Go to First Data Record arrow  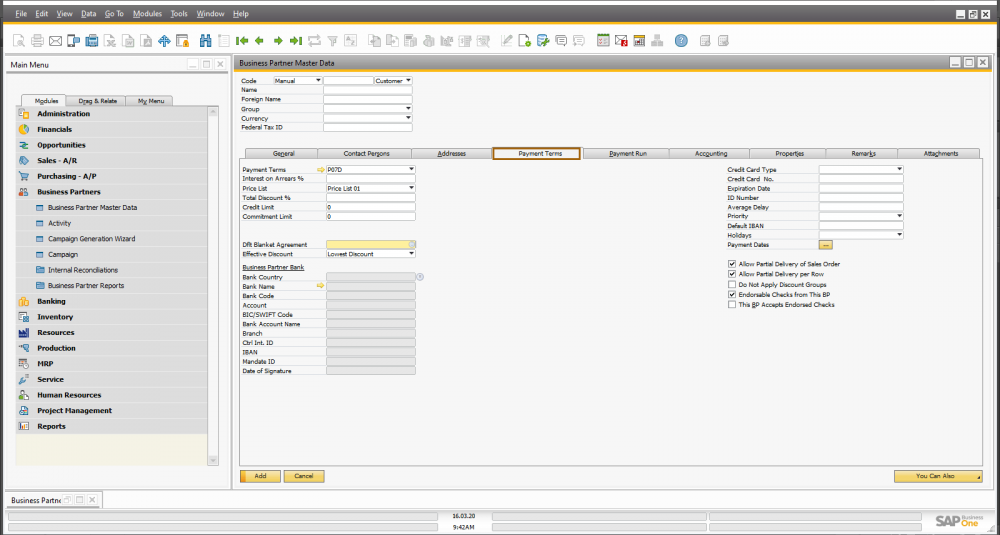[241, 41]
